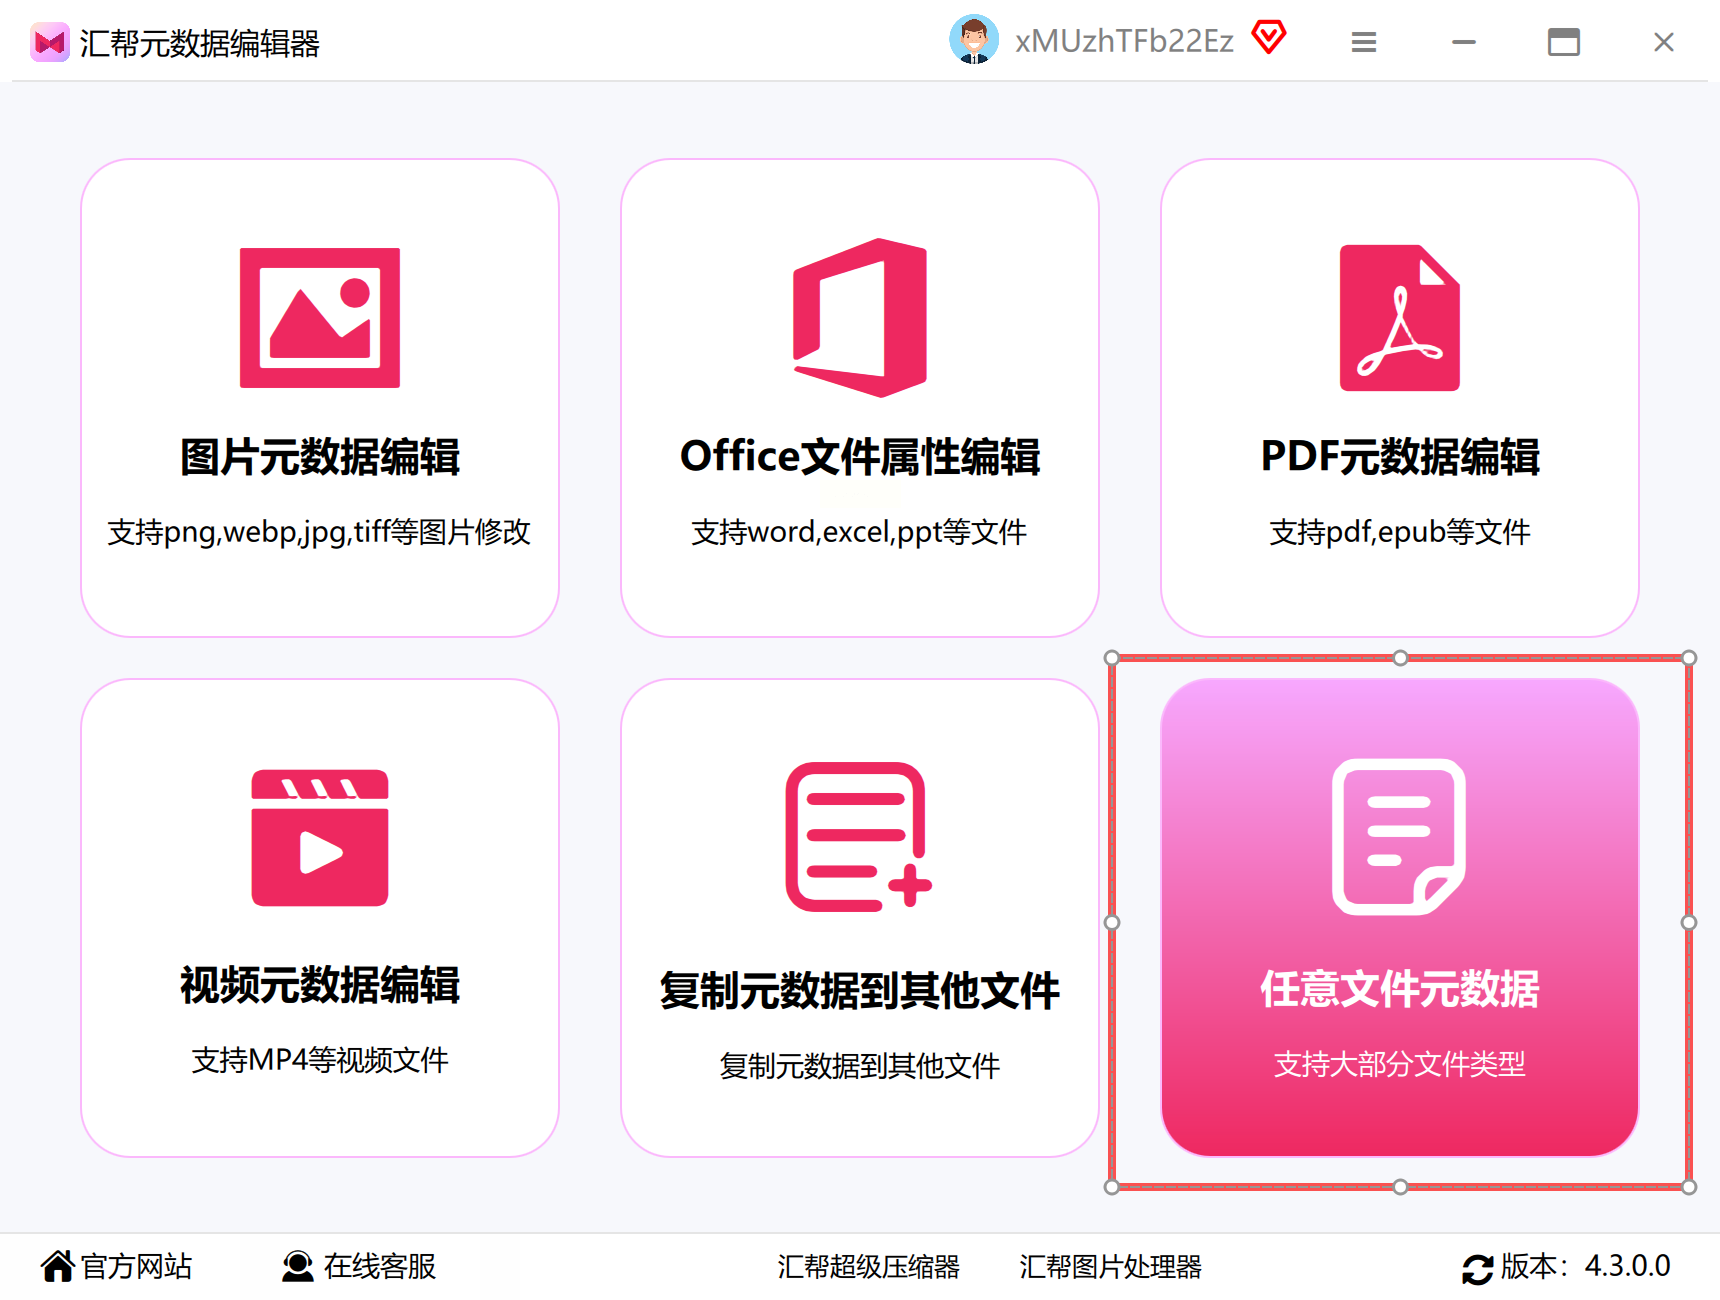Click 支持word,excel,ppt等文件 description

click(x=859, y=532)
